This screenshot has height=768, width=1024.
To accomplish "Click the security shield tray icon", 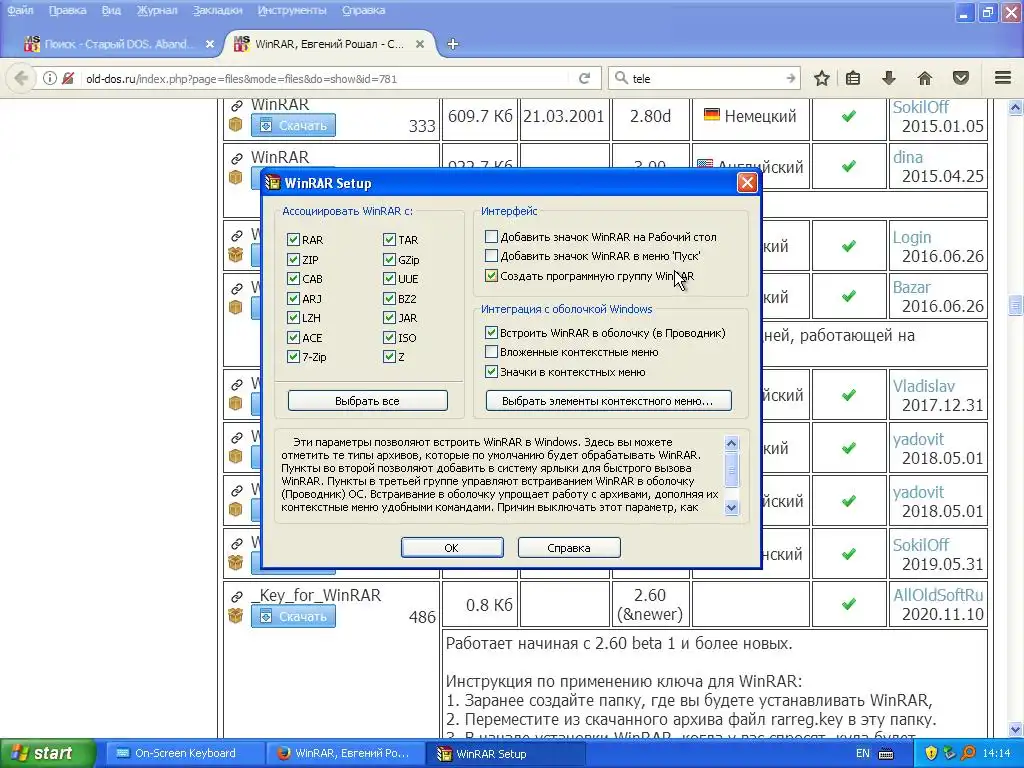I will coord(931,754).
